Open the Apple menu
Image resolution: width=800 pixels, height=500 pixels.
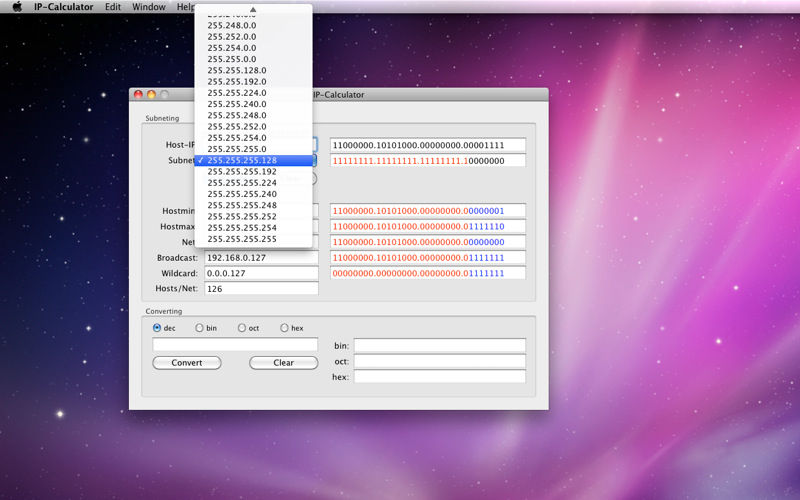(x=17, y=7)
